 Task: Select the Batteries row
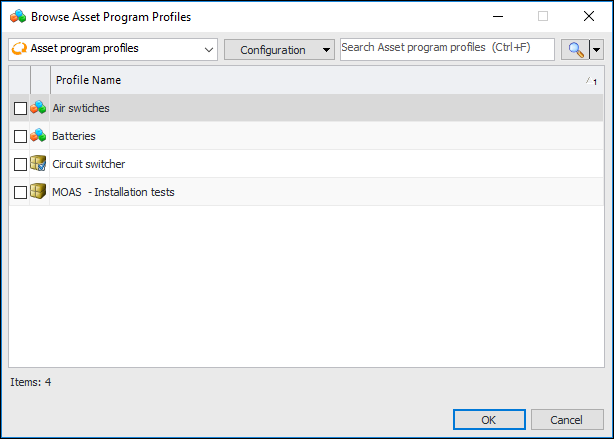pyautogui.click(x=300, y=136)
